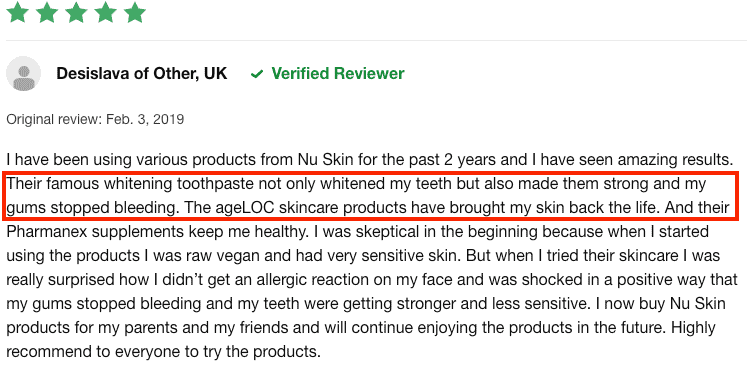The width and height of the screenshot is (748, 379).
Task: Click the first sentence mentioning Nu Skin
Action: pos(369,159)
